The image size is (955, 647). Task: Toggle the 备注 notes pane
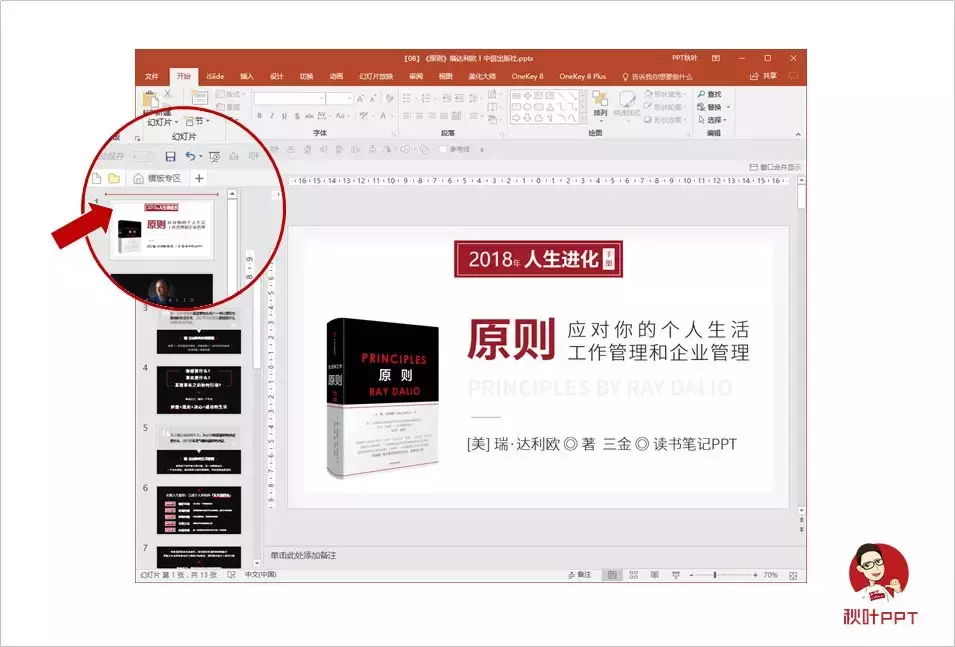(579, 575)
